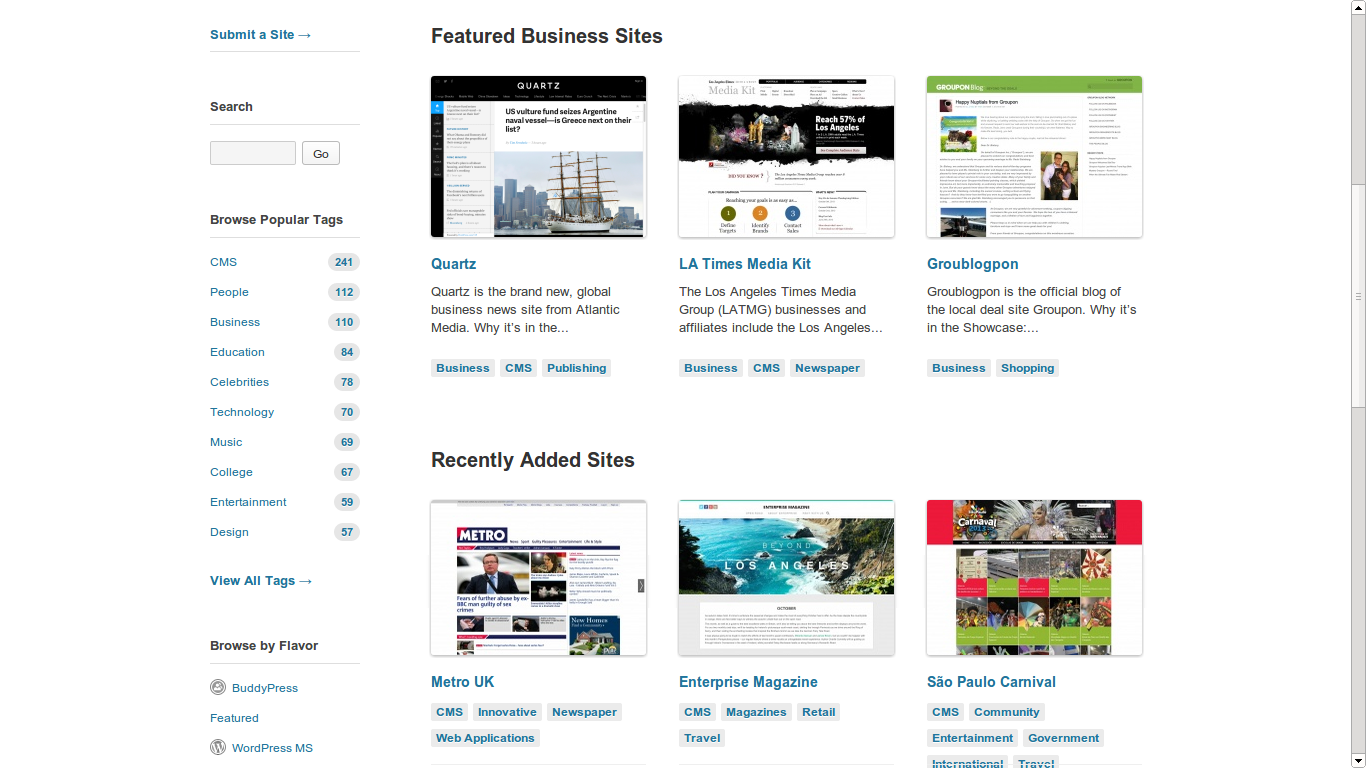Image resolution: width=1366 pixels, height=768 pixels.
Task: Click the Entertainment tag under São Paulo Carnival
Action: tap(973, 738)
